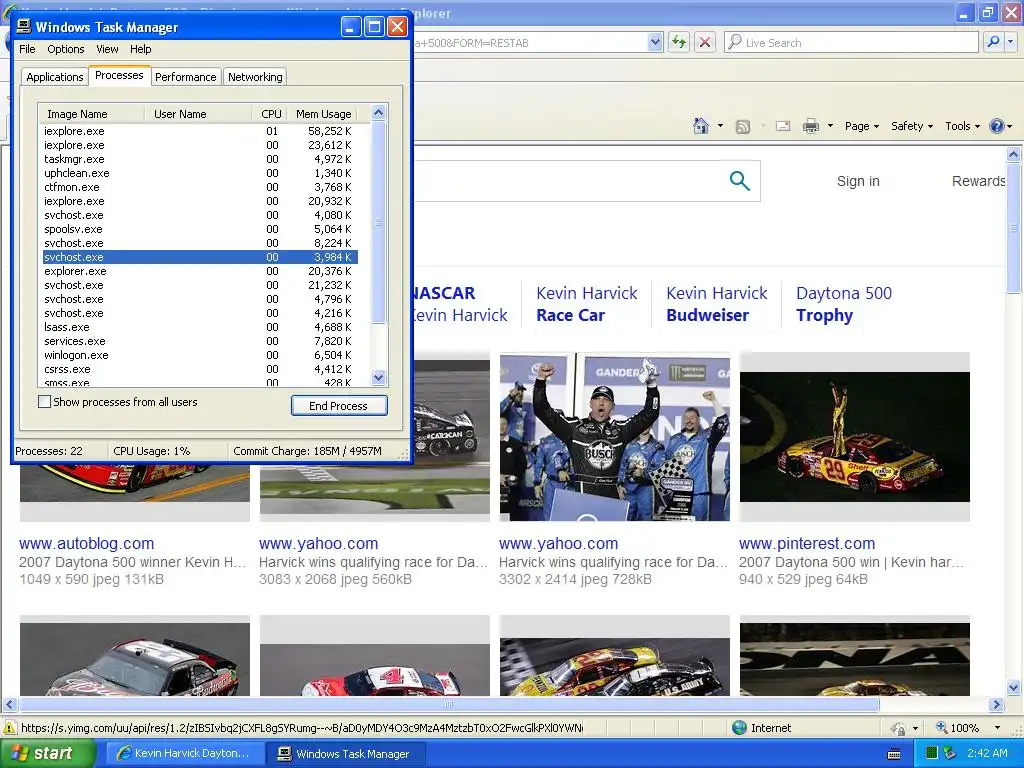Open the View menu in Task Manager
This screenshot has width=1024, height=768.
click(x=107, y=49)
